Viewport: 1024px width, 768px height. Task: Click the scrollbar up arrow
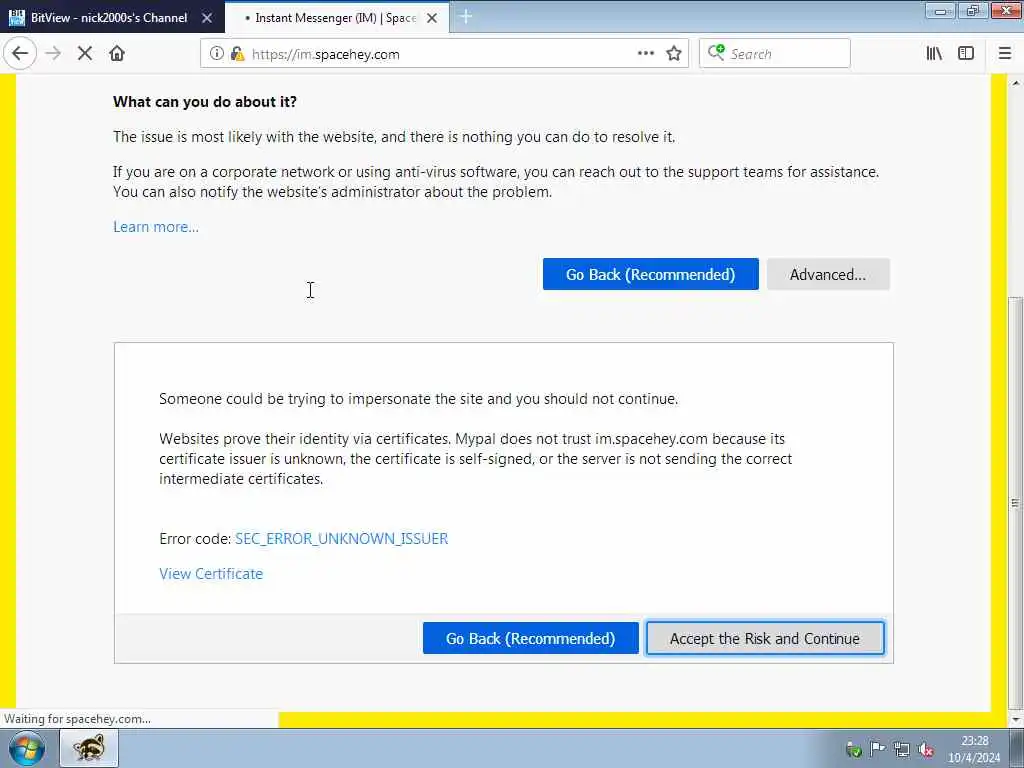pyautogui.click(x=1016, y=83)
